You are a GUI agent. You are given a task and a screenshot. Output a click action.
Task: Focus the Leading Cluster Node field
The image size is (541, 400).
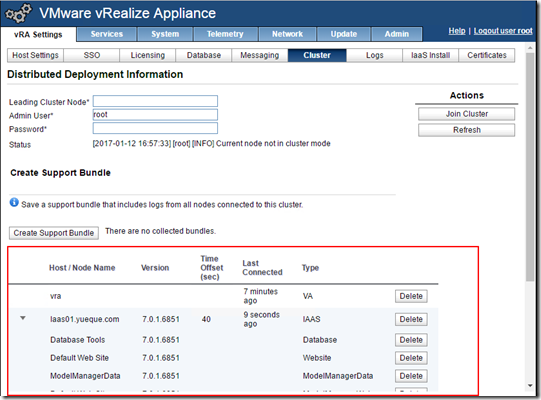pyautogui.click(x=155, y=101)
